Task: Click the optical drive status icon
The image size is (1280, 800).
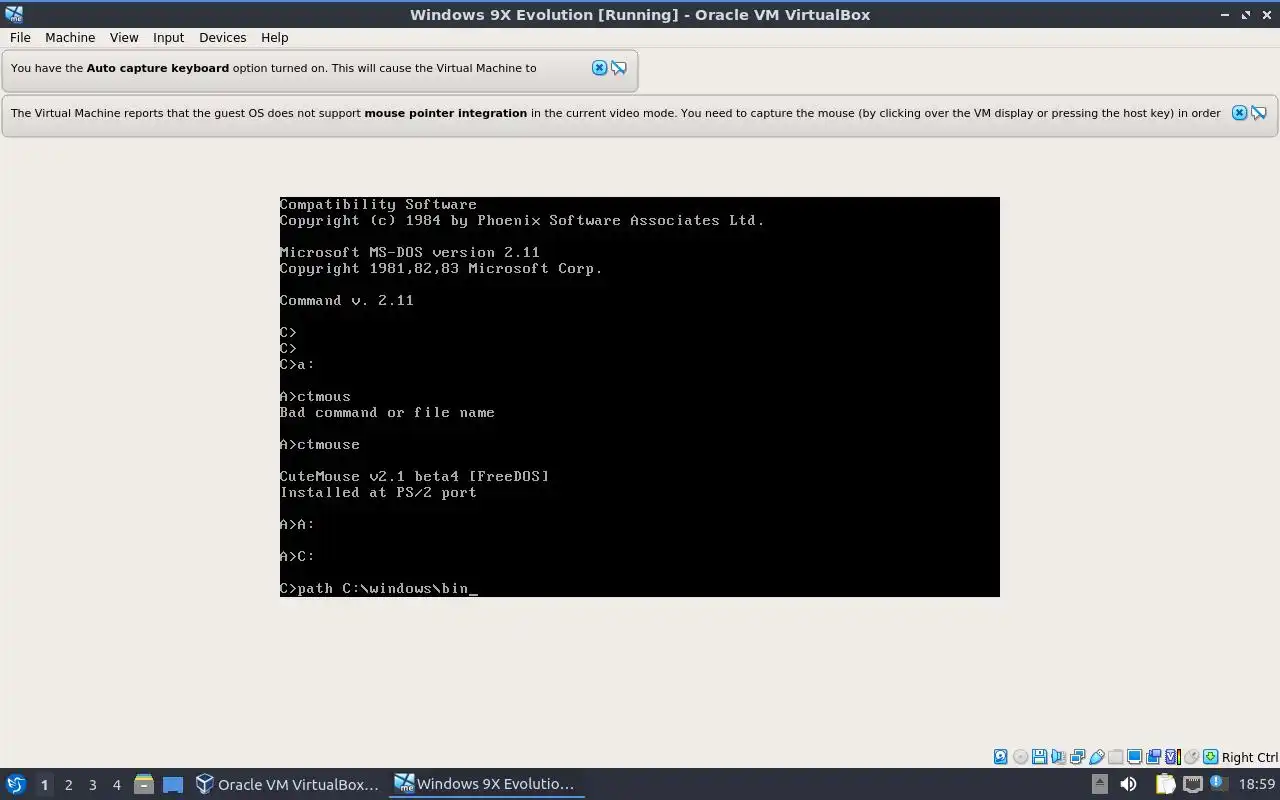Action: pos(1020,757)
